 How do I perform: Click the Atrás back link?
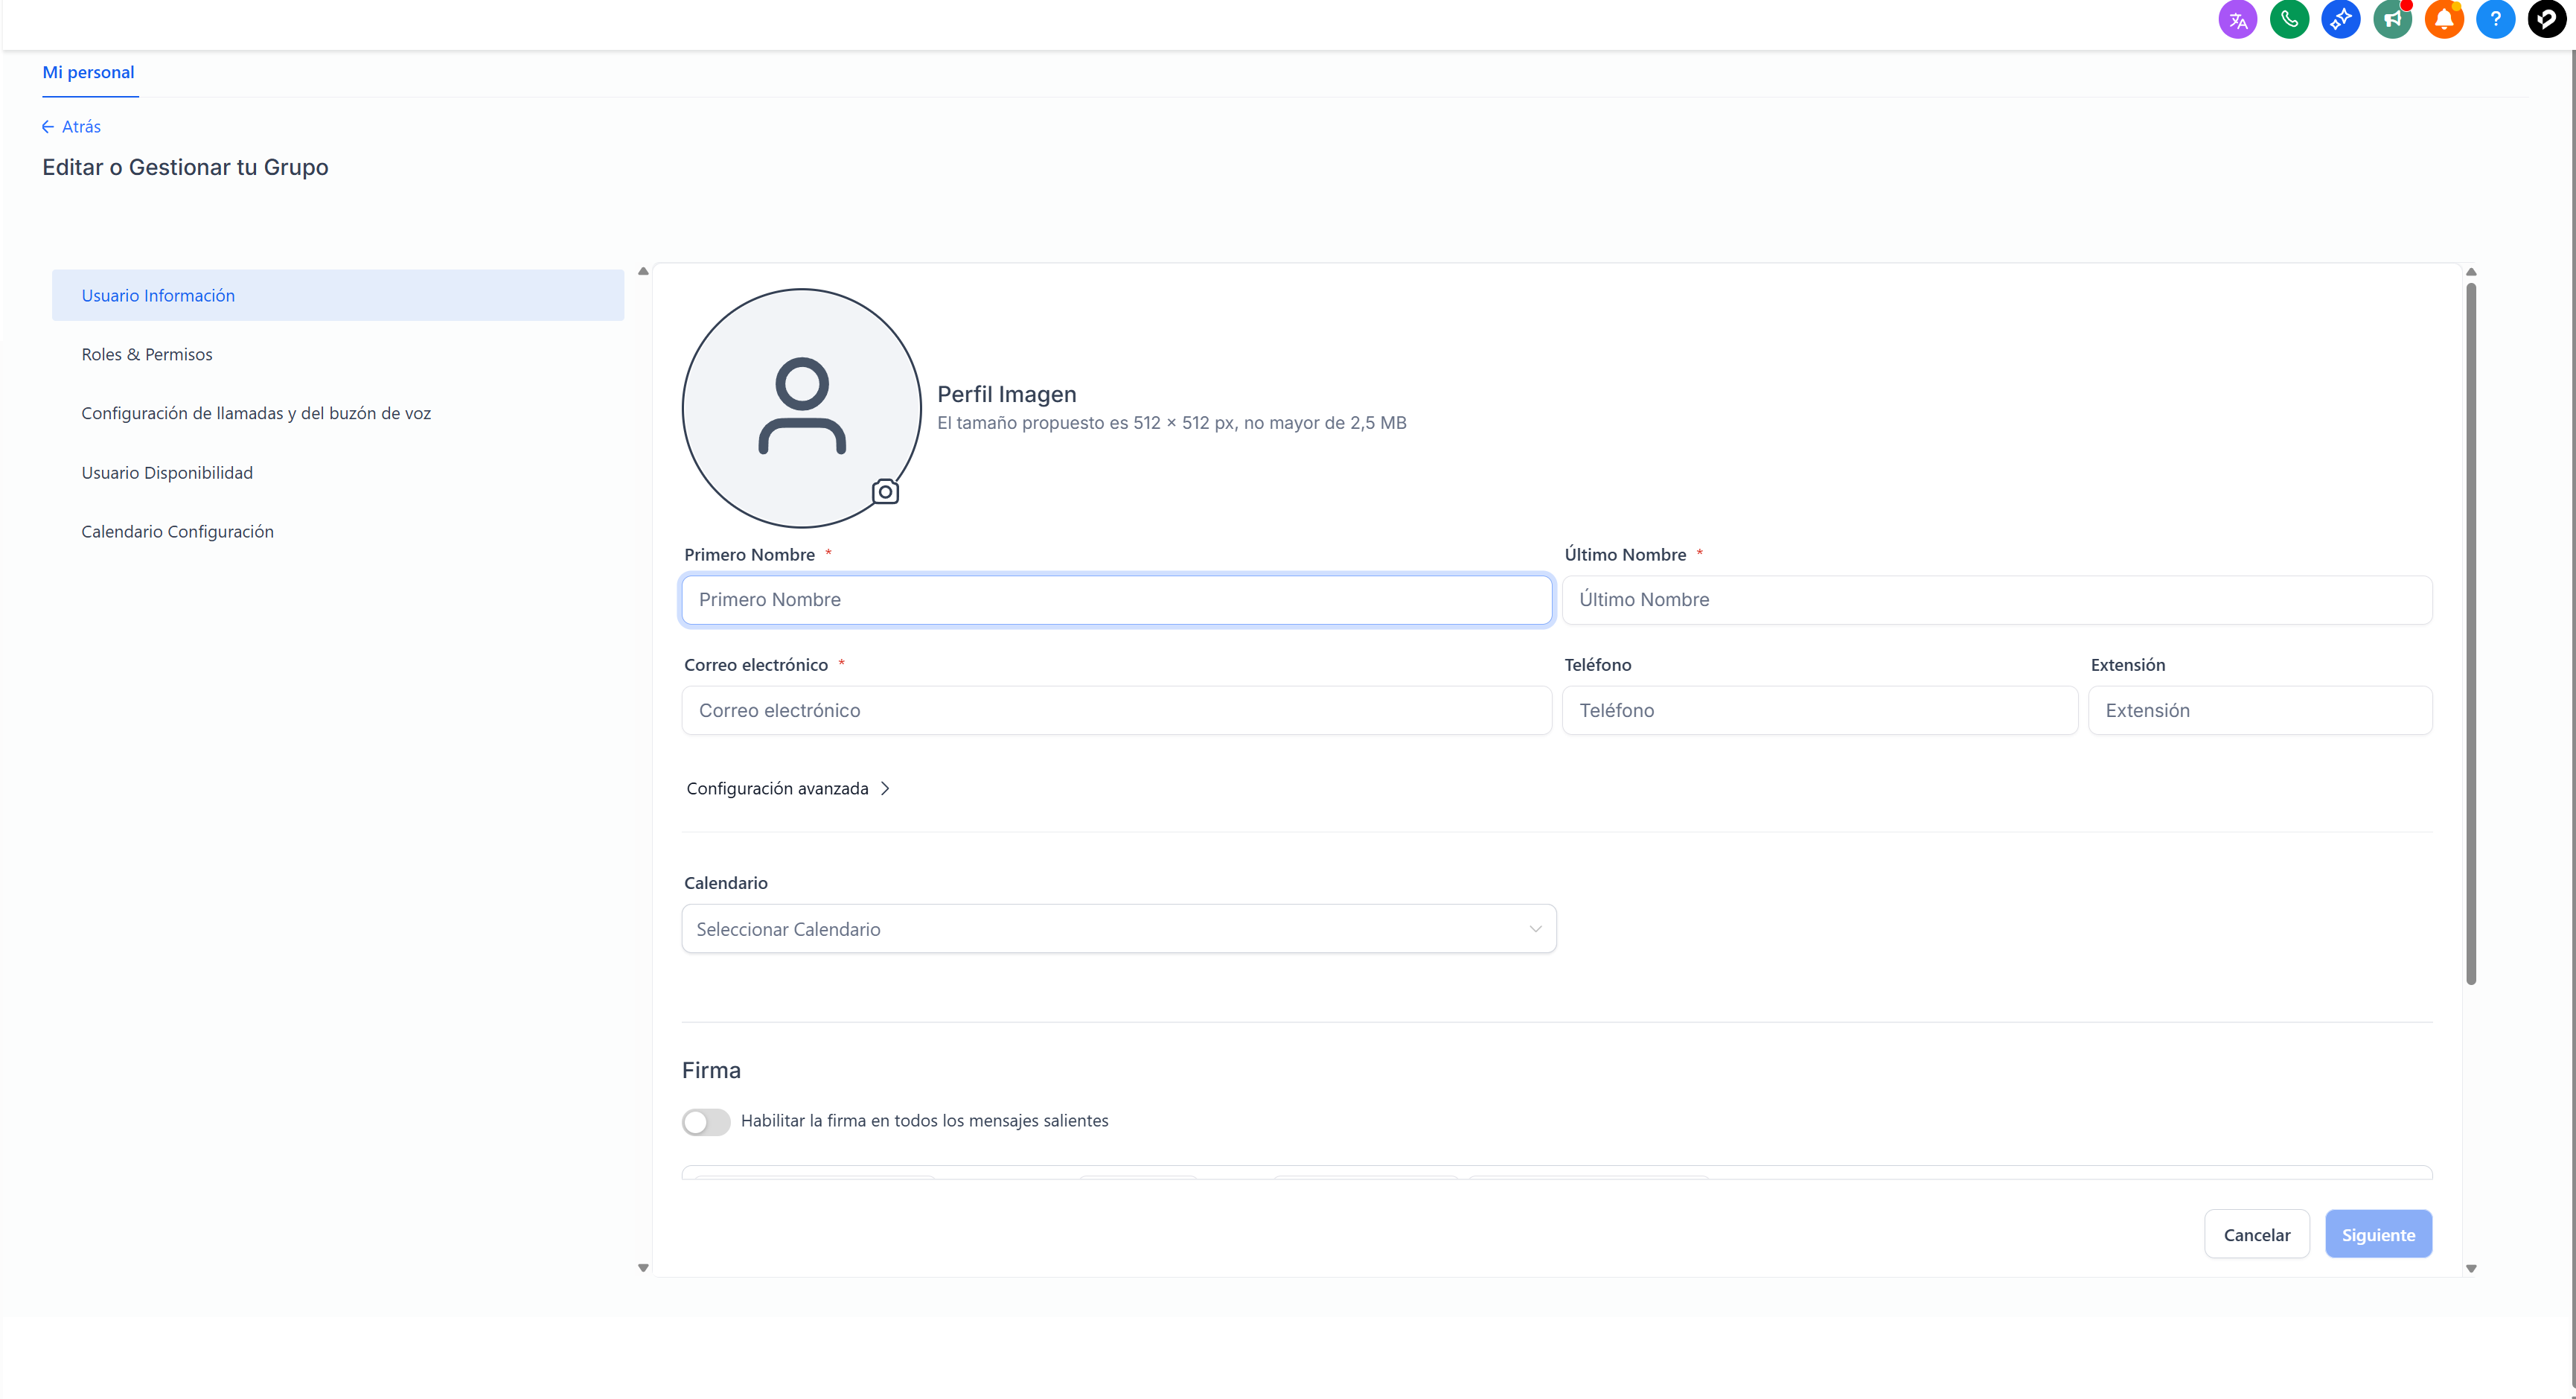pyautogui.click(x=72, y=126)
